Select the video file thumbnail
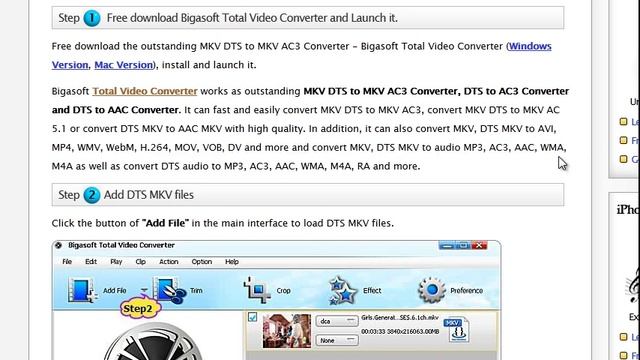Viewport: 640px width, 360px height. (x=287, y=331)
